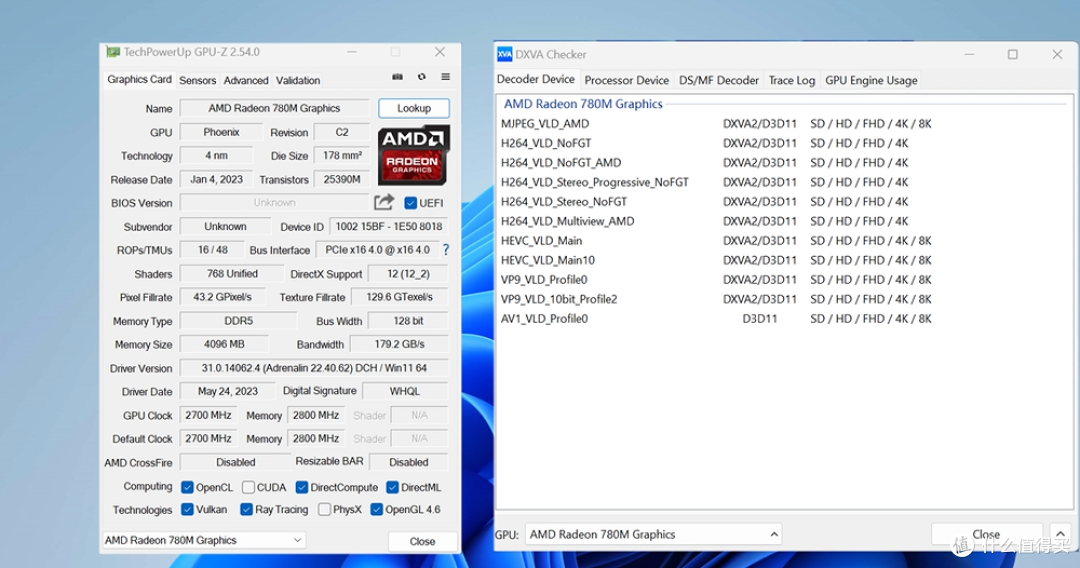Open the Validation tab
The image size is (1080, 568).
coord(298,81)
